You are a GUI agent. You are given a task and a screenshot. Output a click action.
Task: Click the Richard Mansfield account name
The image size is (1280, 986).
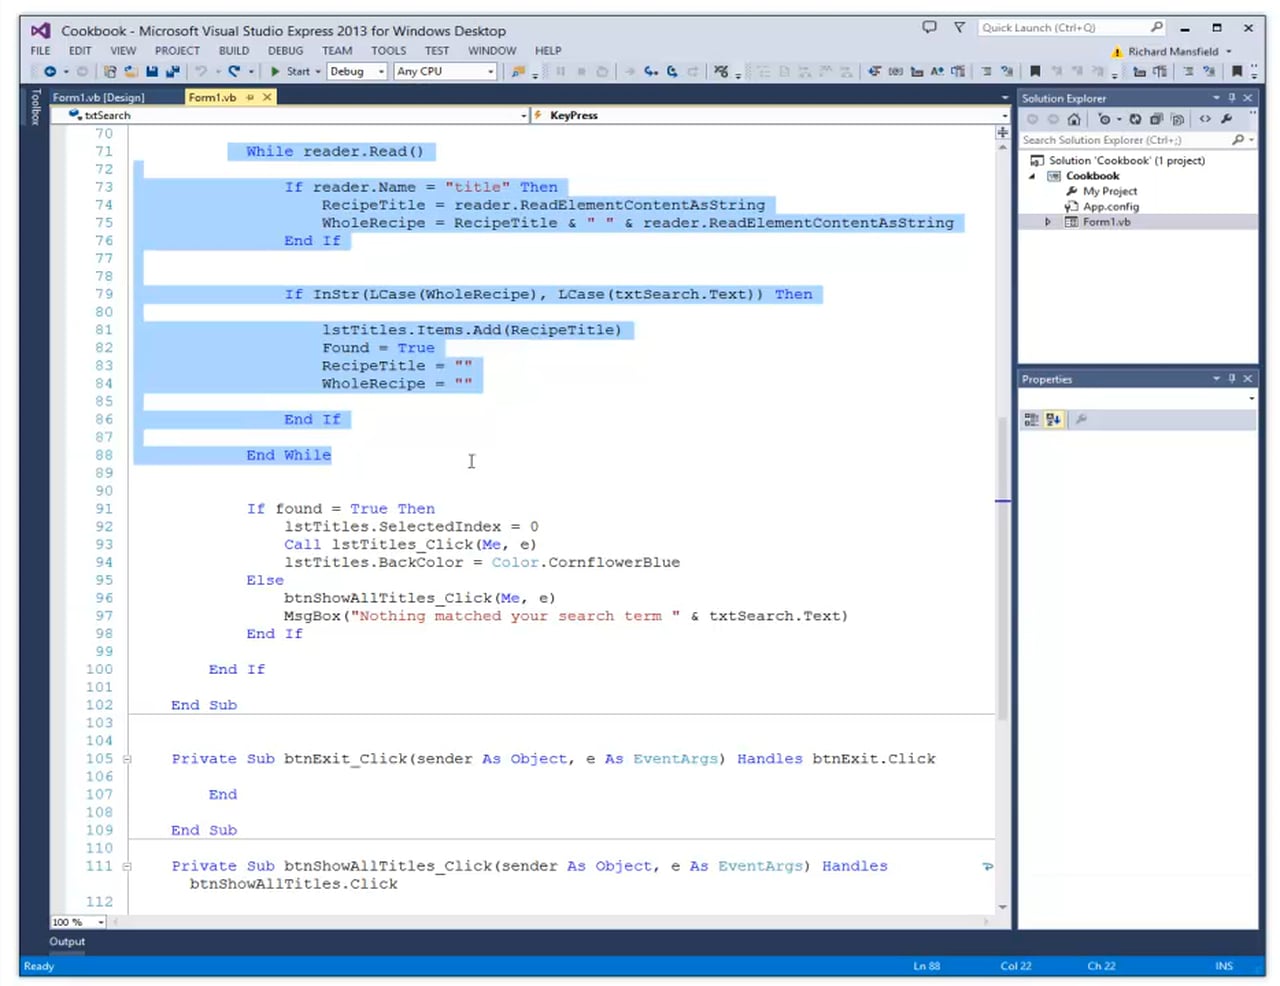pos(1173,52)
